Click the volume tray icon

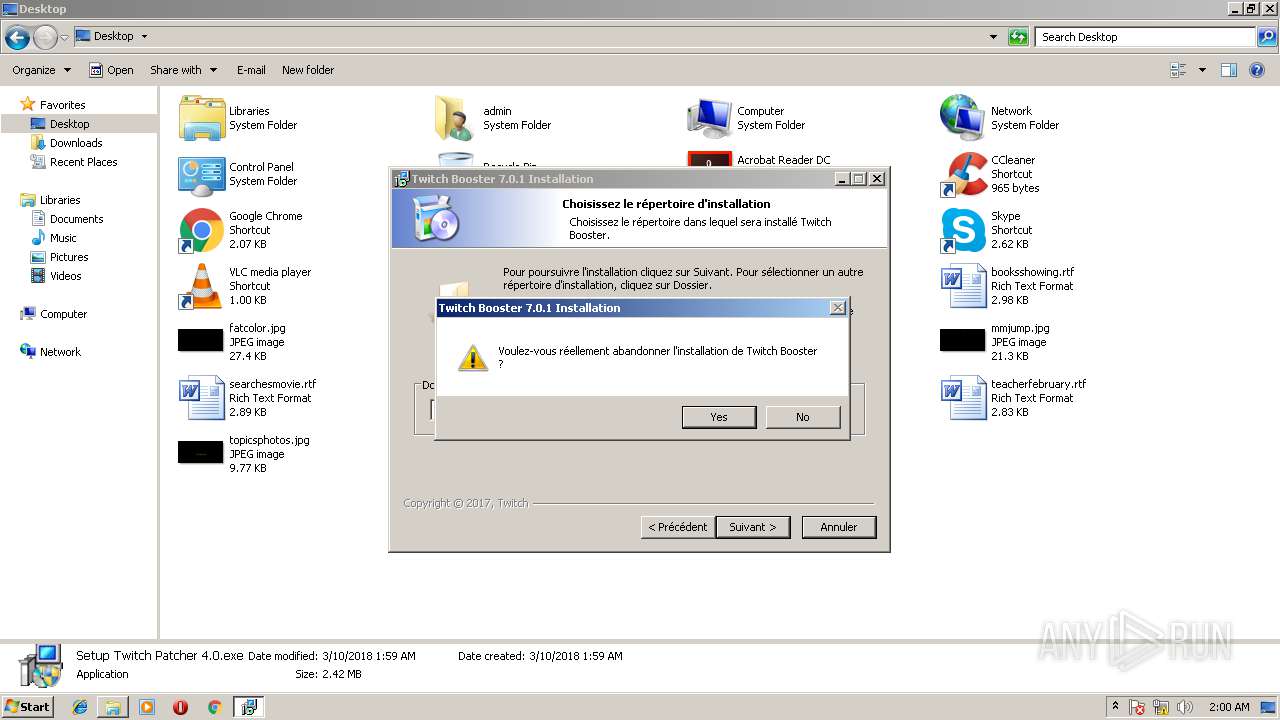pyautogui.click(x=1184, y=707)
